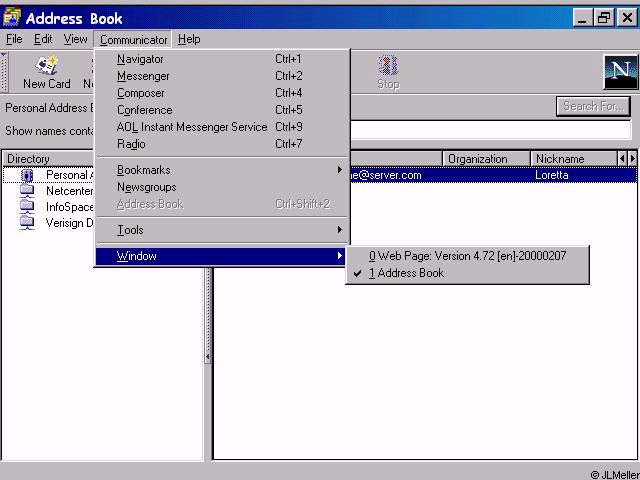640x480 pixels.
Task: Expand the Bookmarks submenu arrow
Action: point(340,169)
